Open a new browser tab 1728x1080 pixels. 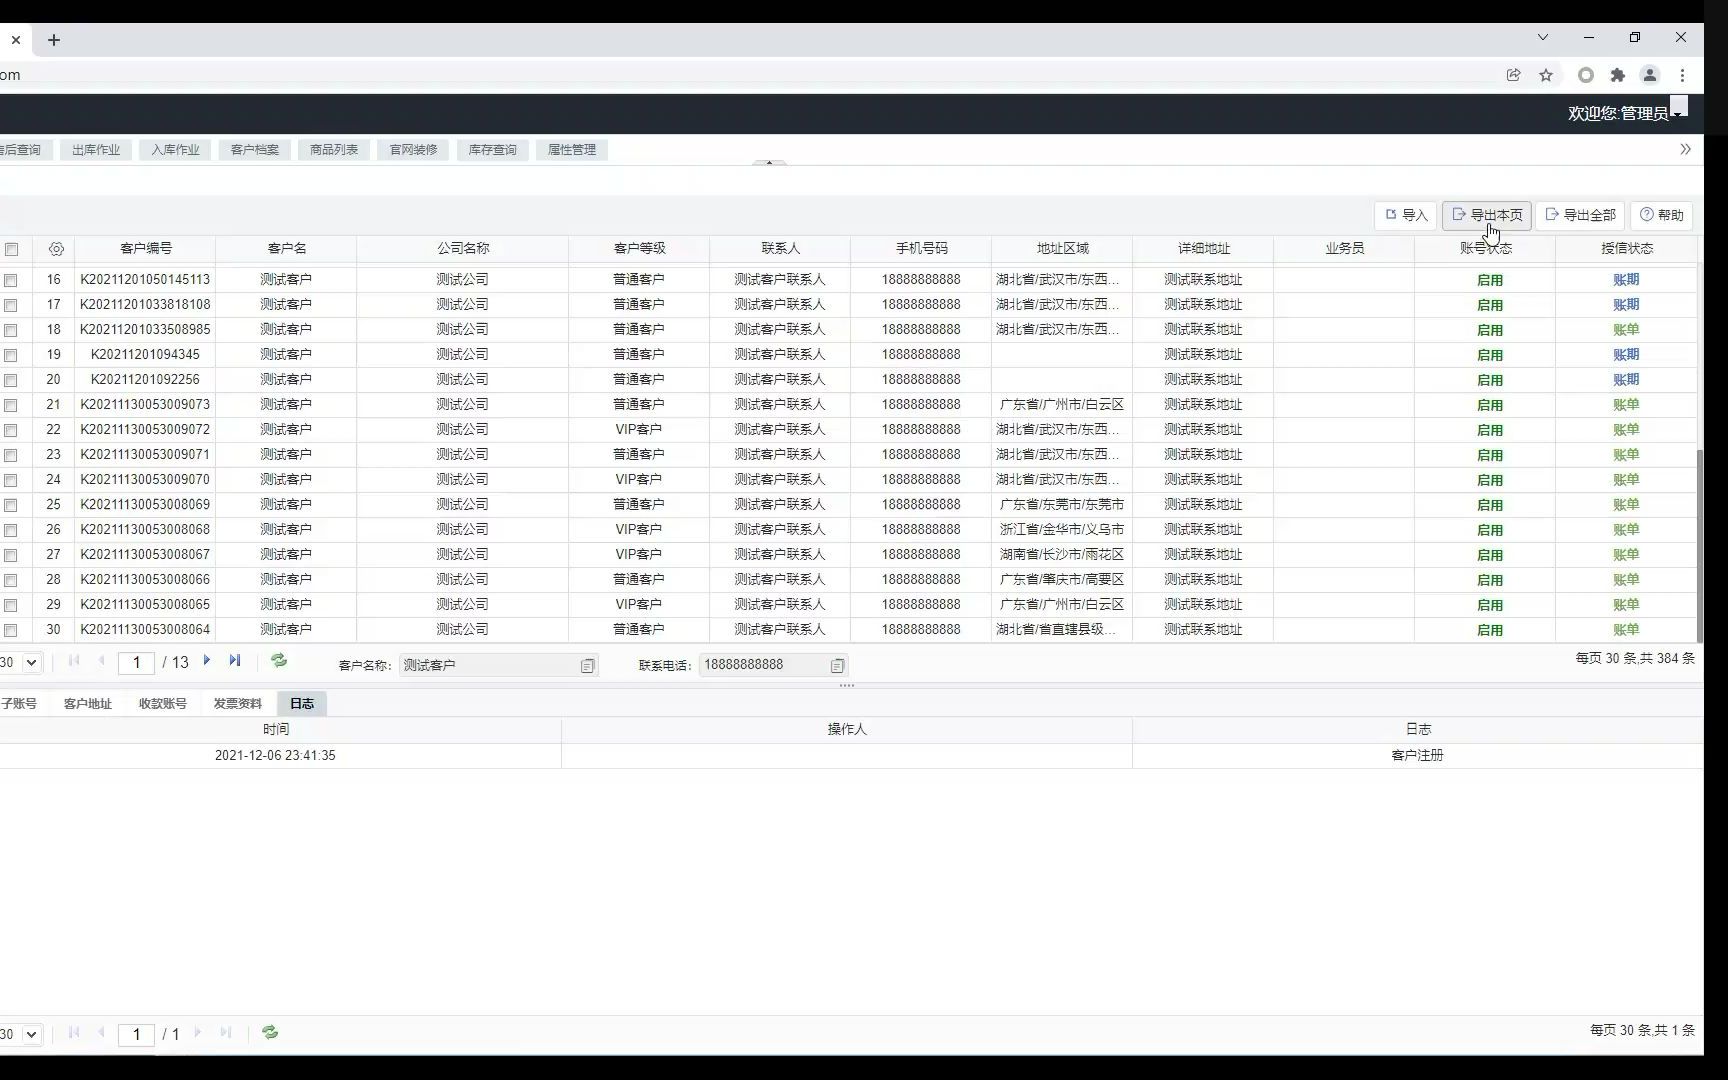click(54, 40)
